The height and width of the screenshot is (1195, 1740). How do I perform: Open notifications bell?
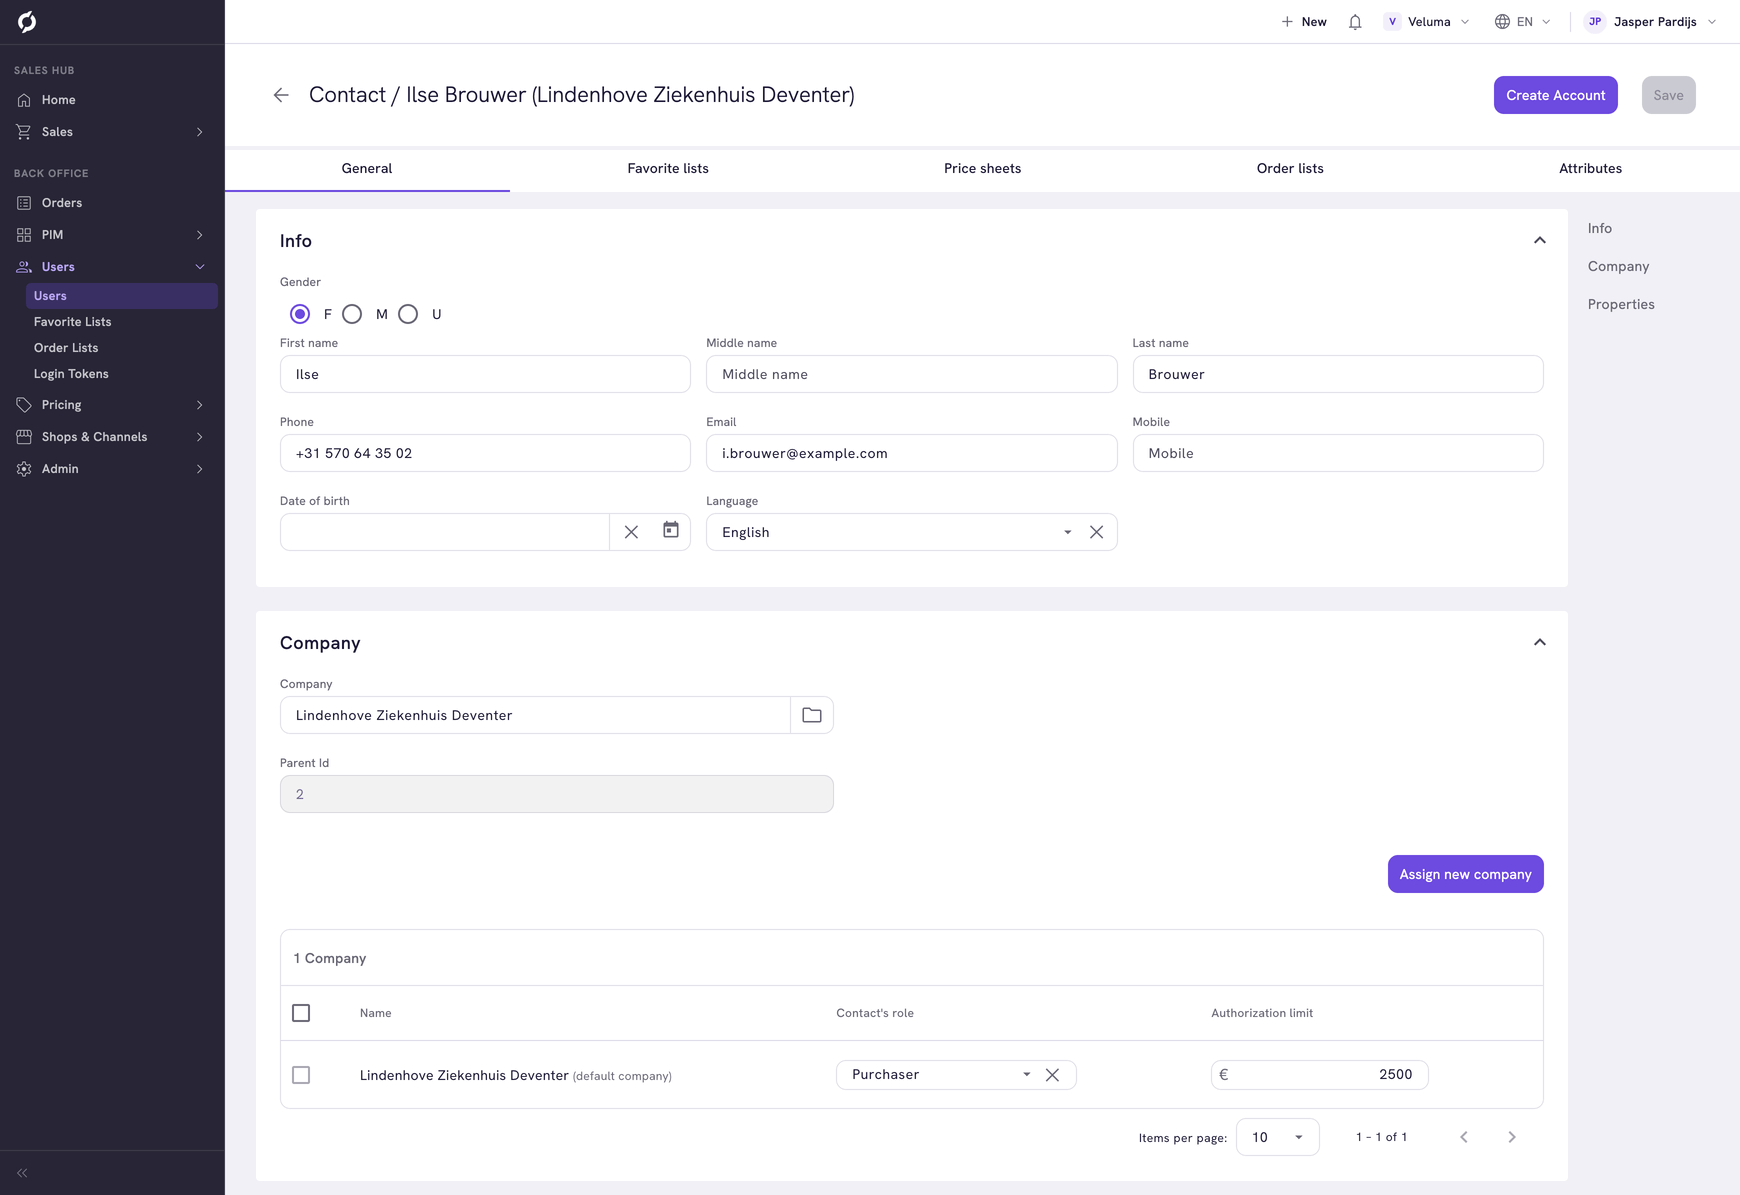click(x=1355, y=22)
